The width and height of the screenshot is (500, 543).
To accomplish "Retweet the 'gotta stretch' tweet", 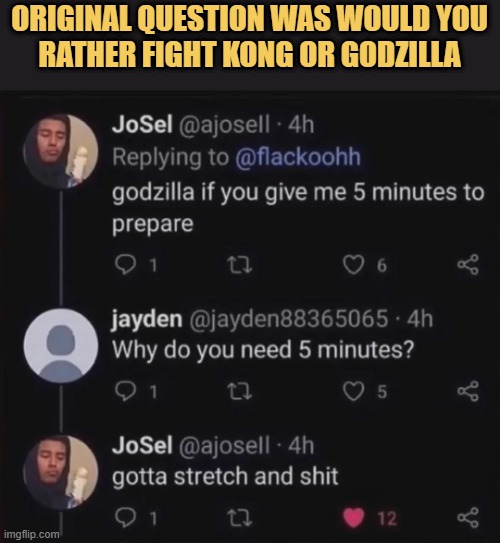I will pos(240,518).
